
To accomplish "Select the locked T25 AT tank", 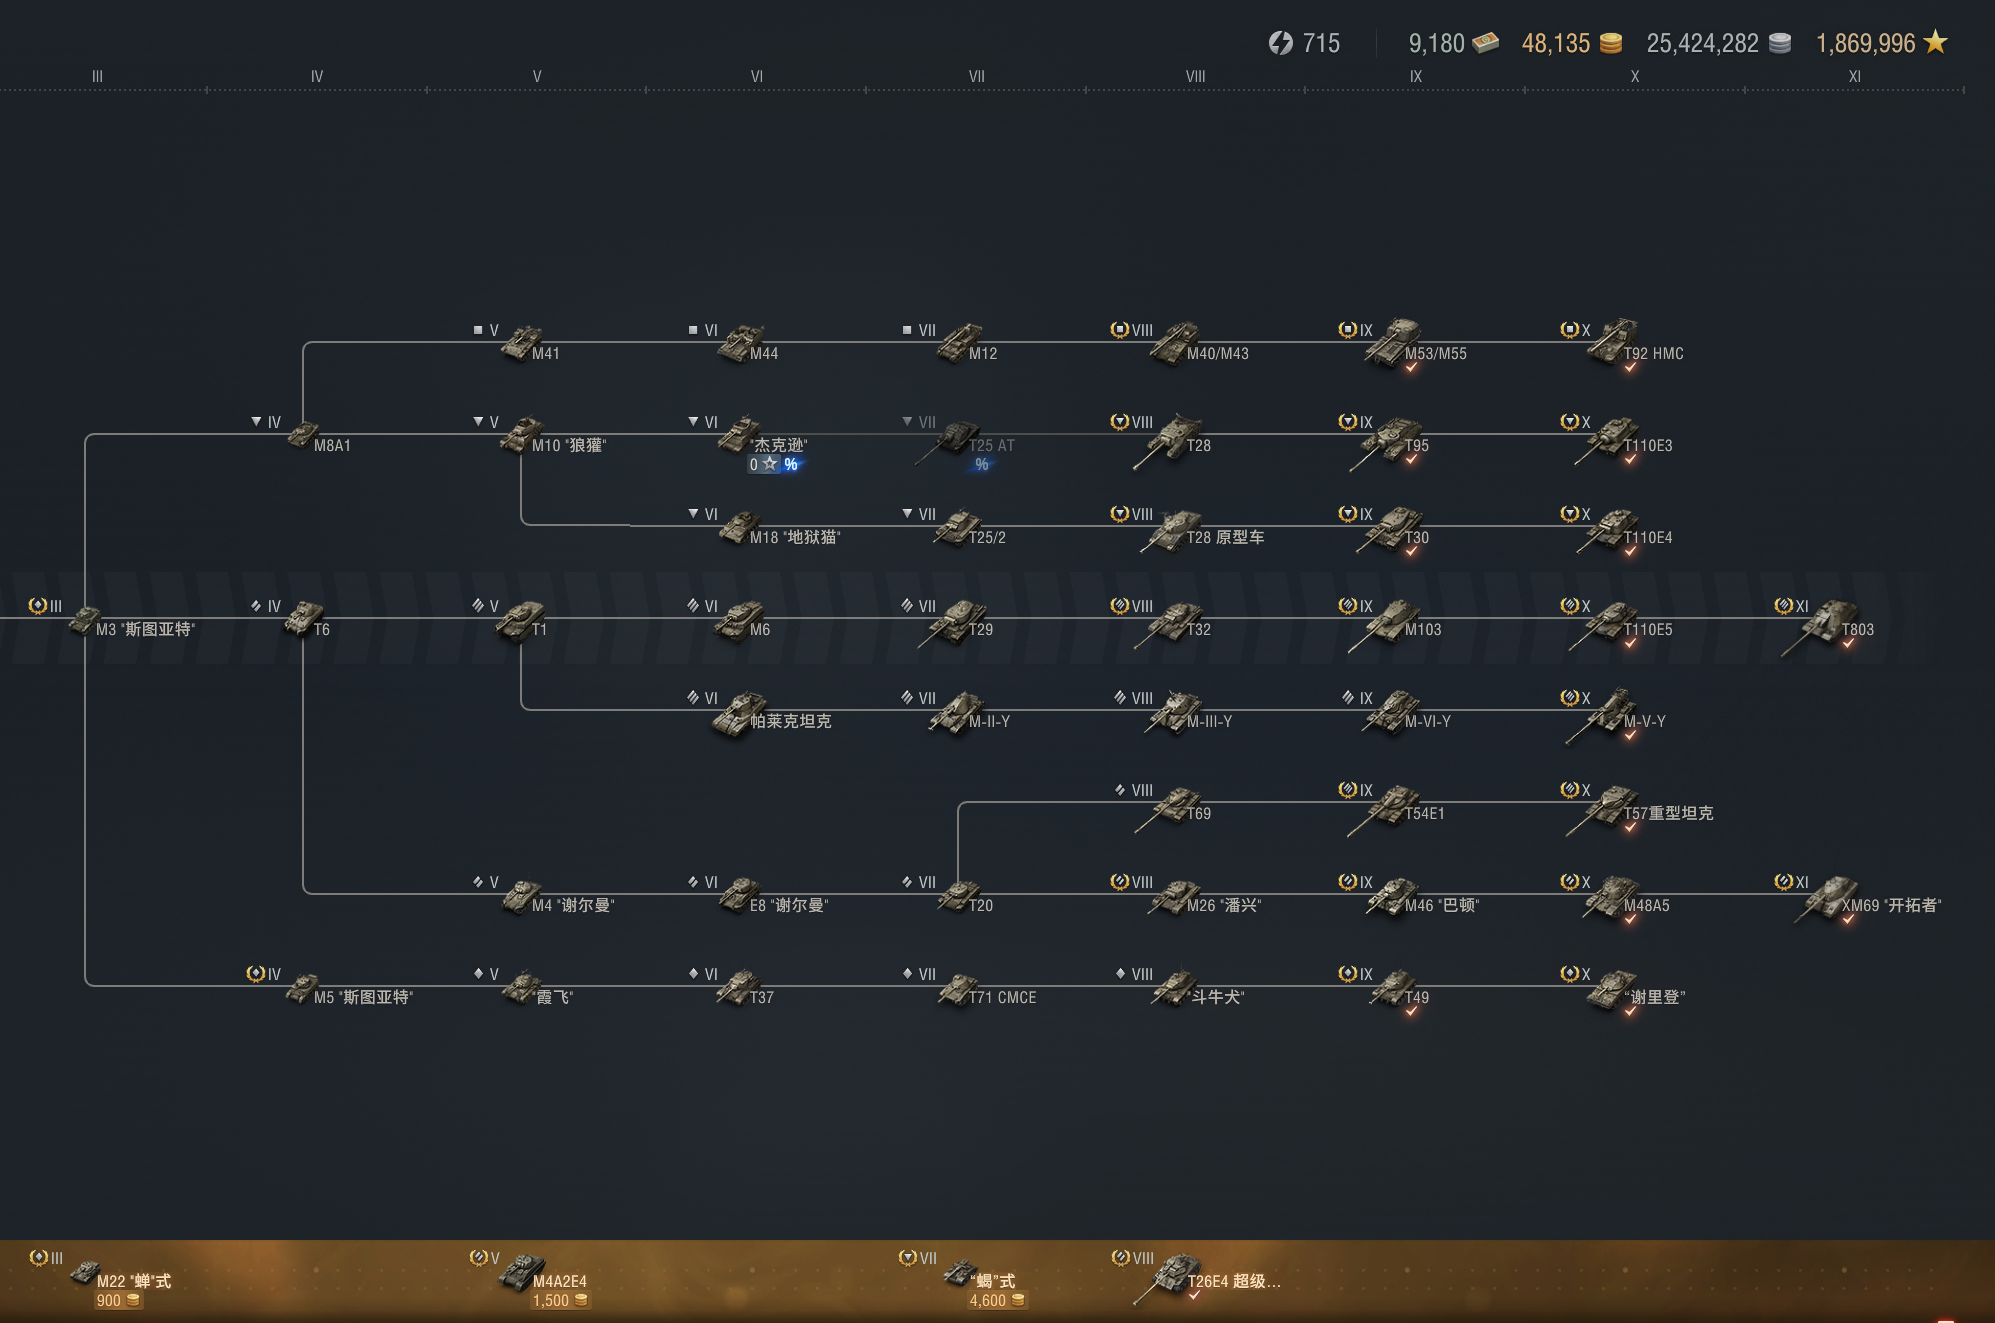I will 957,438.
